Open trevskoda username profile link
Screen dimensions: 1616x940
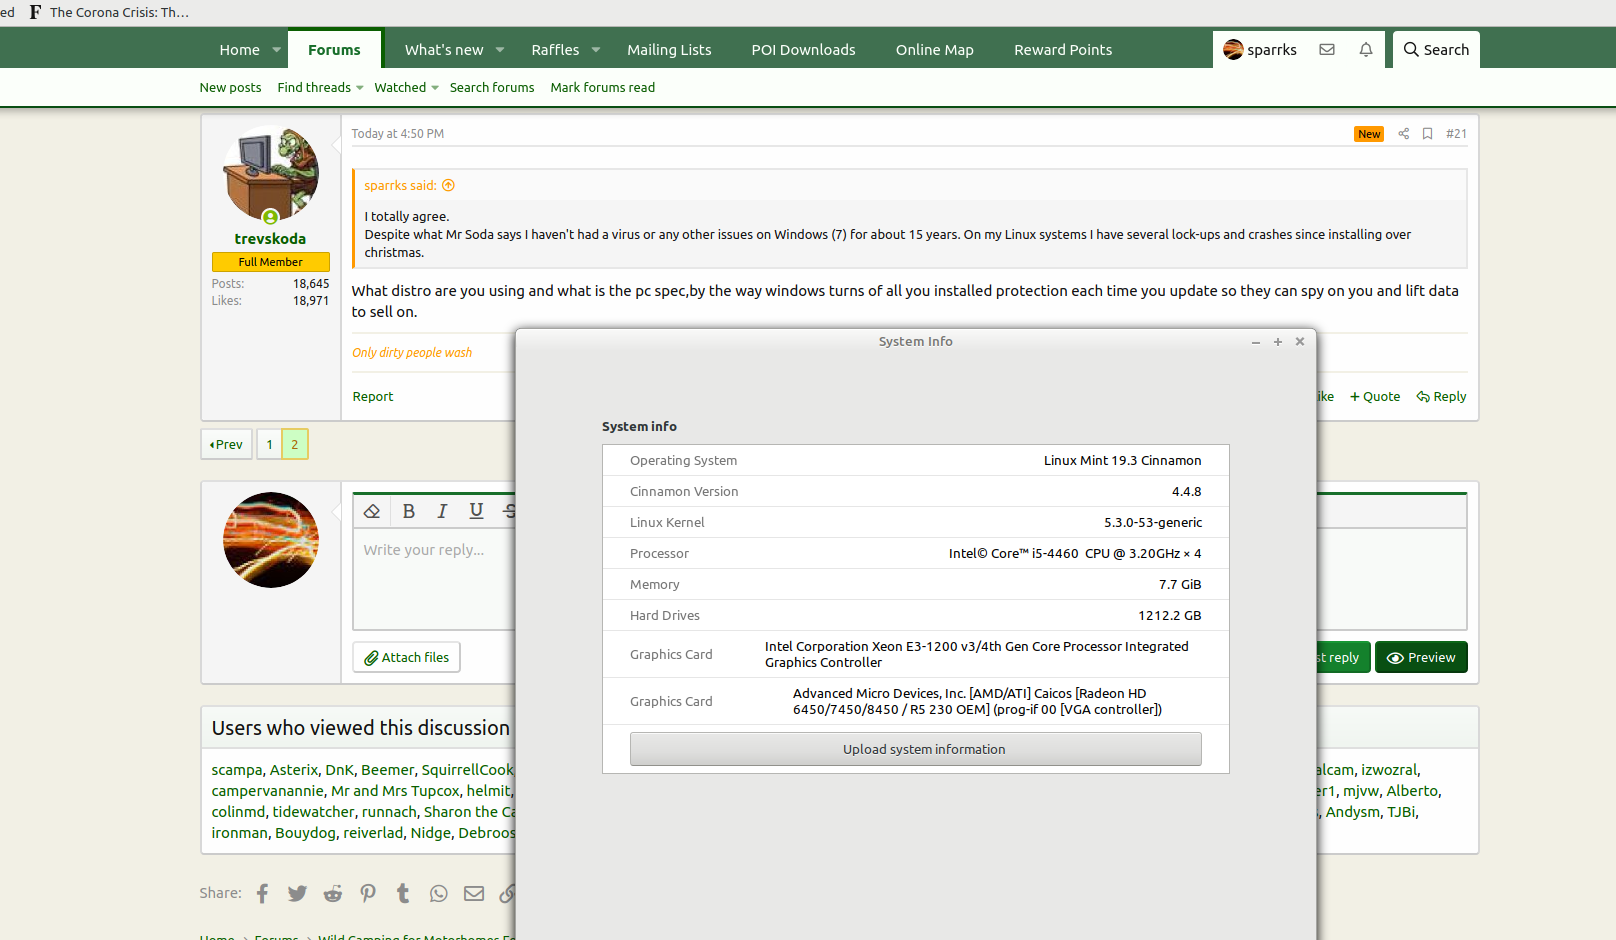pos(270,239)
